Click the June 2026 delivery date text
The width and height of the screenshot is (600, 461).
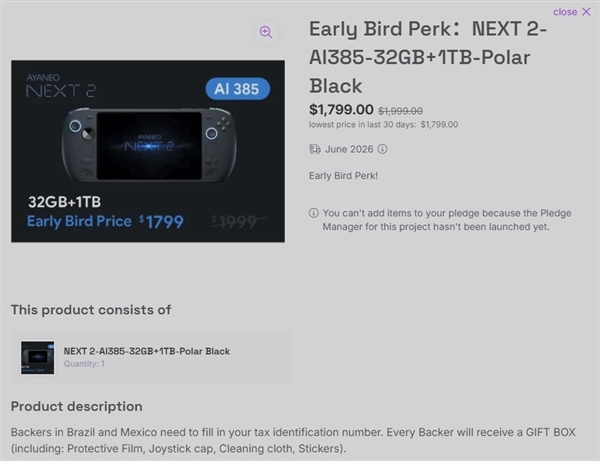tap(349, 149)
